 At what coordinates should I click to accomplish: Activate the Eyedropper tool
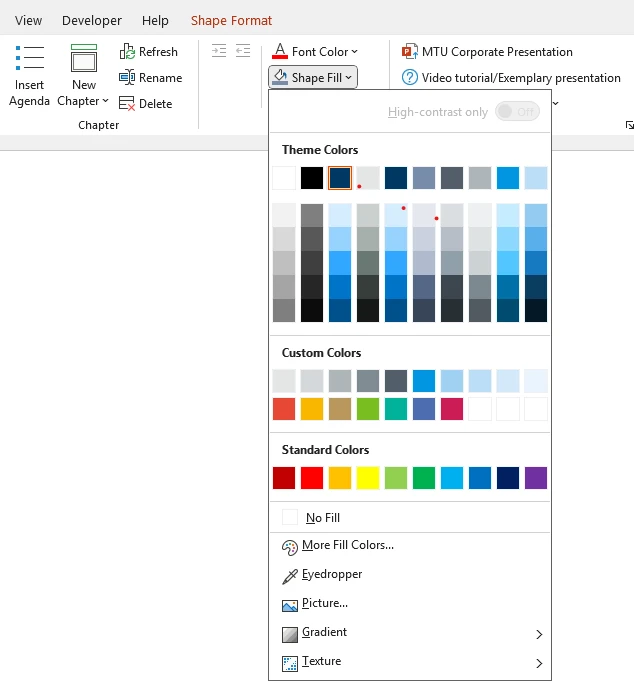tap(410, 575)
